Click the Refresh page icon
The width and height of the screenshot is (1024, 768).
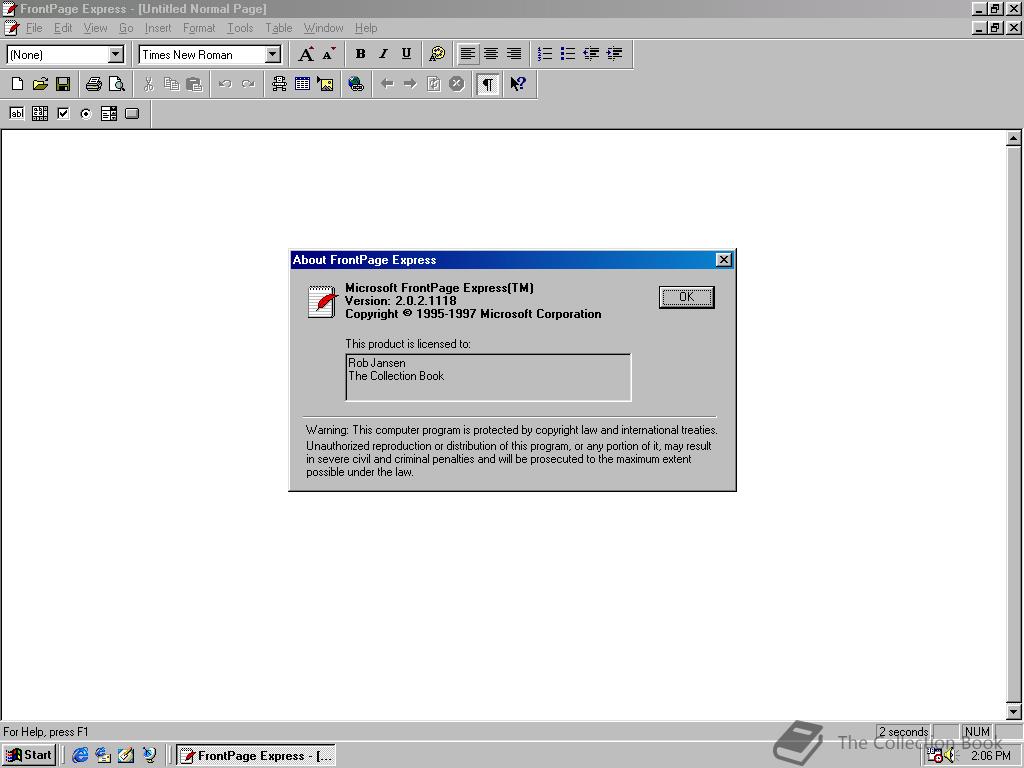point(434,84)
